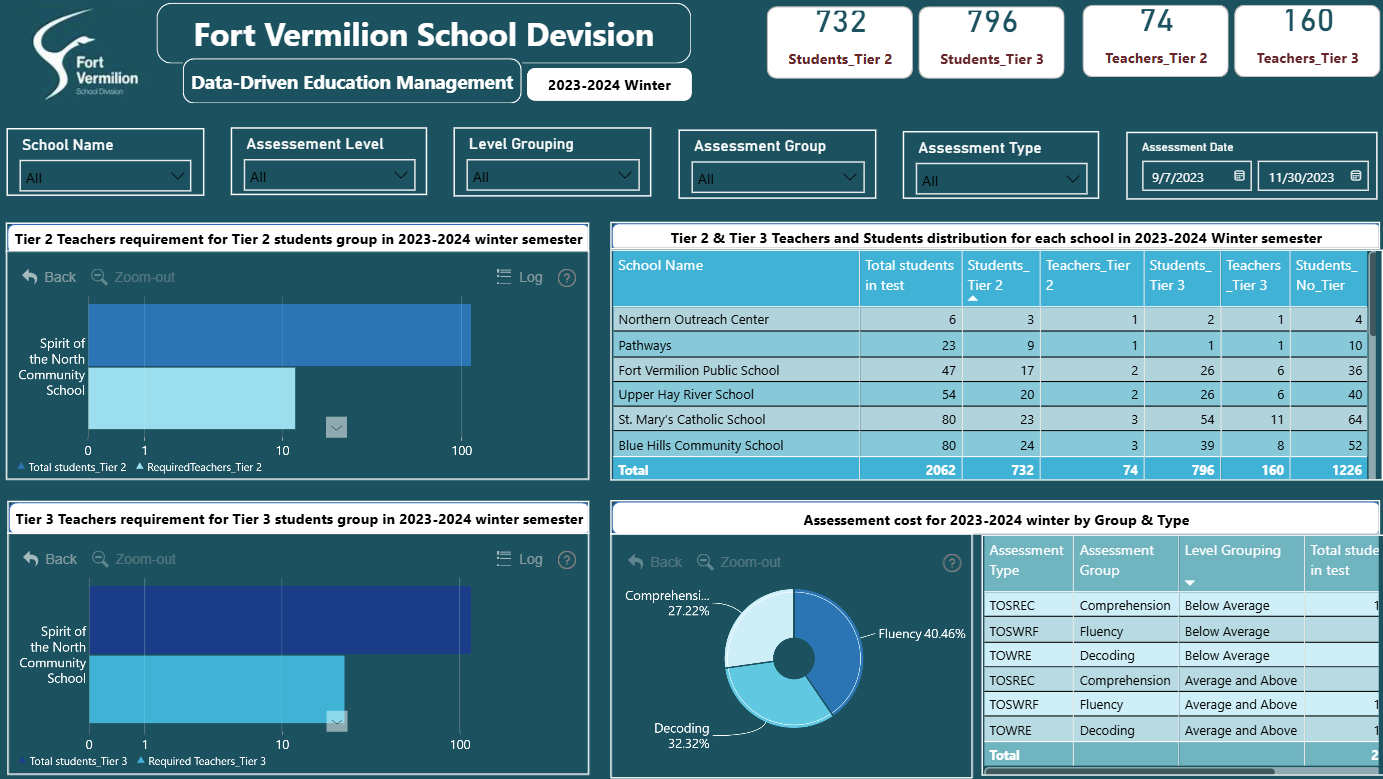Image resolution: width=1383 pixels, height=779 pixels.
Task: Click Zoom-out in the Tier 3 teachers chart
Action: [133, 559]
